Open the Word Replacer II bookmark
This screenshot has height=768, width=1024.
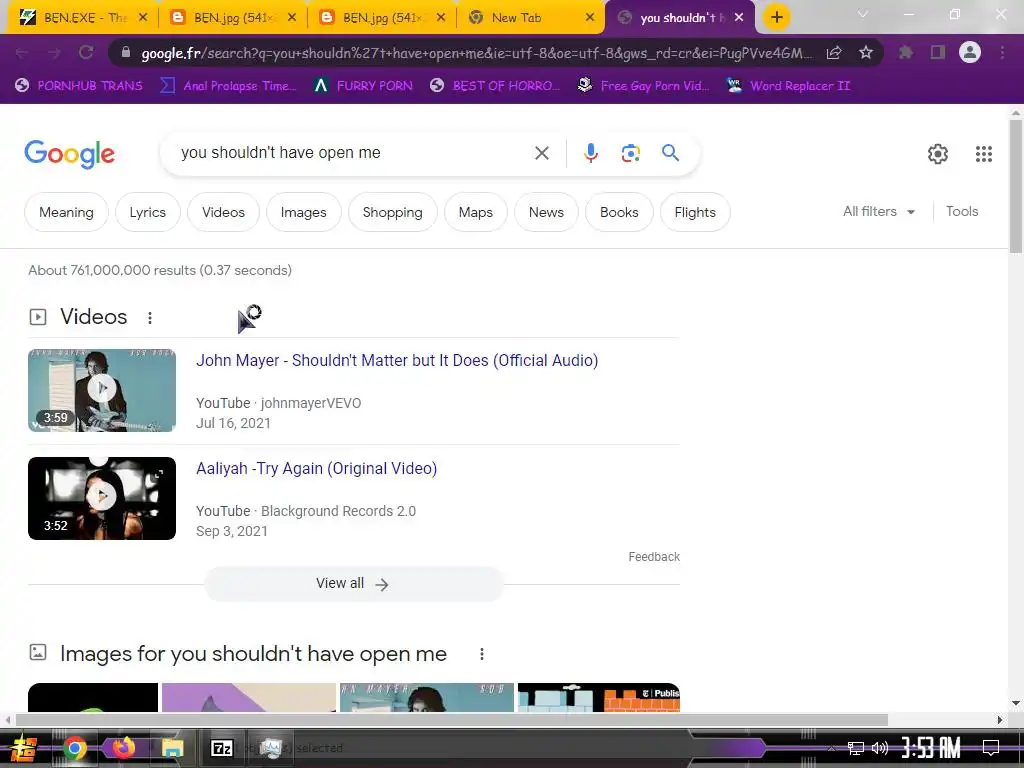(x=789, y=86)
